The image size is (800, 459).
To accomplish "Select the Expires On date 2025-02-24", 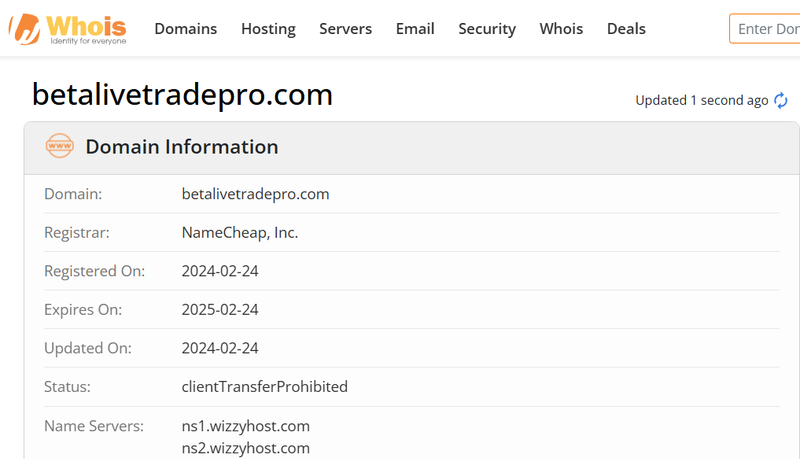I will coord(220,310).
